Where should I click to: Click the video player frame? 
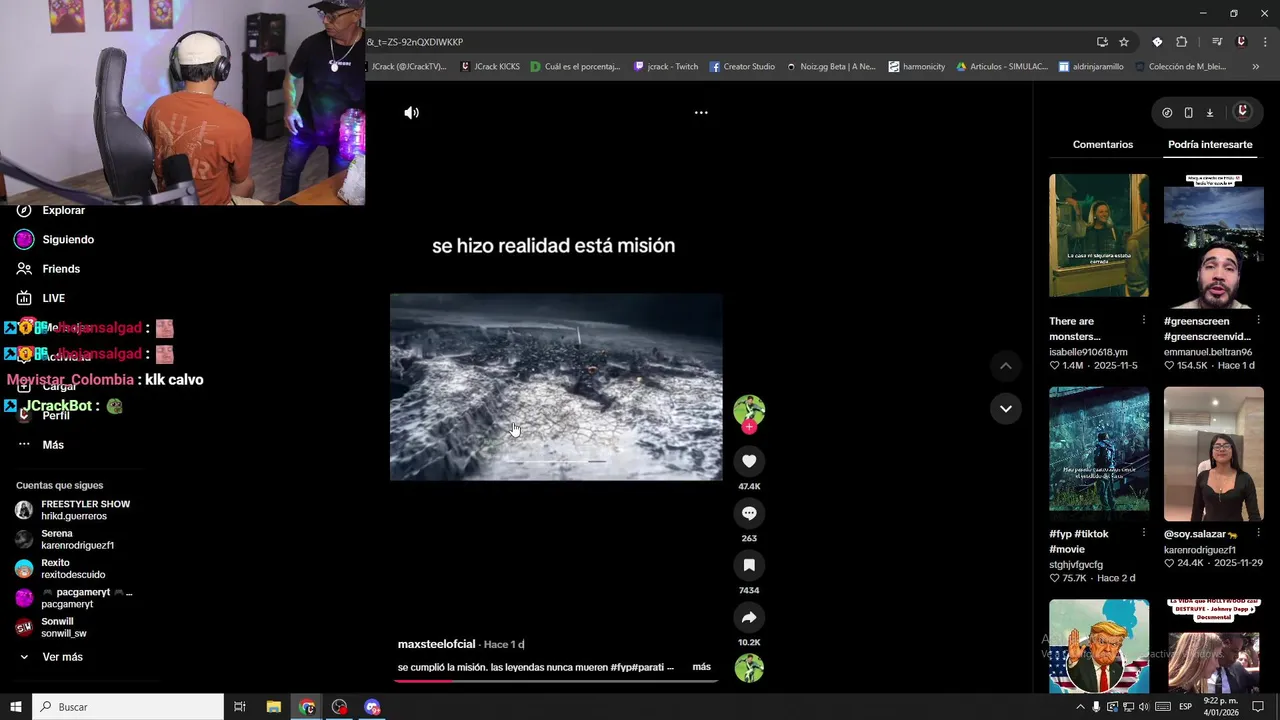pos(556,387)
